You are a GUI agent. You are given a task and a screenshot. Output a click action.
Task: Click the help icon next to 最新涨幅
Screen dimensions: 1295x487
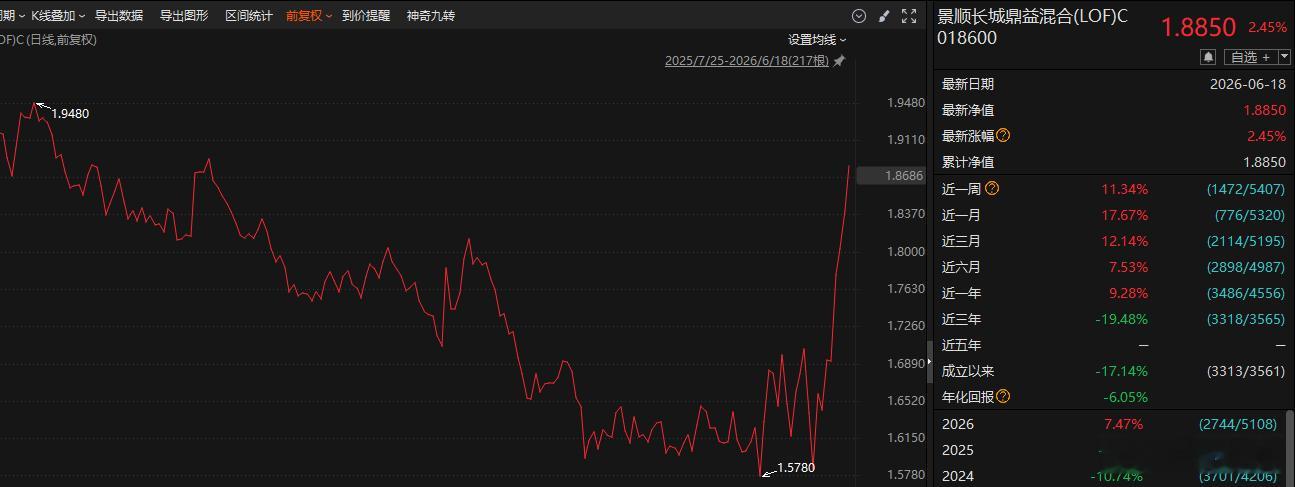(x=1004, y=135)
